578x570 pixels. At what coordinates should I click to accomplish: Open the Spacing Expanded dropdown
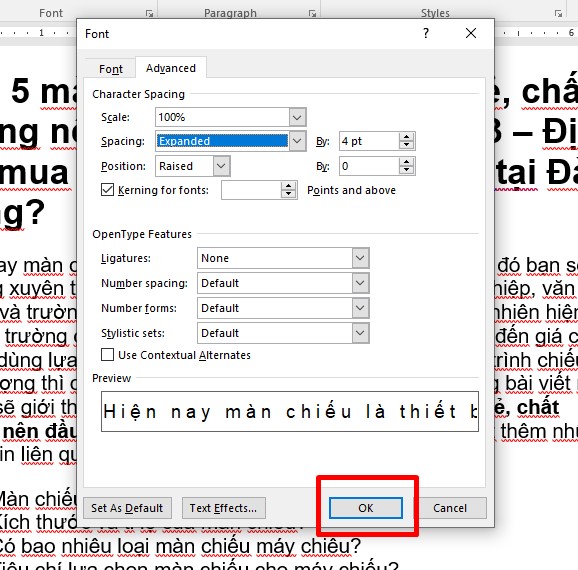click(297, 141)
